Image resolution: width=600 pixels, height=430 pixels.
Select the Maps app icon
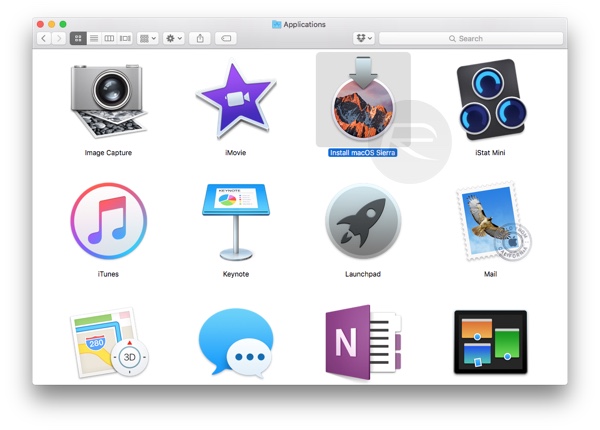coord(109,342)
